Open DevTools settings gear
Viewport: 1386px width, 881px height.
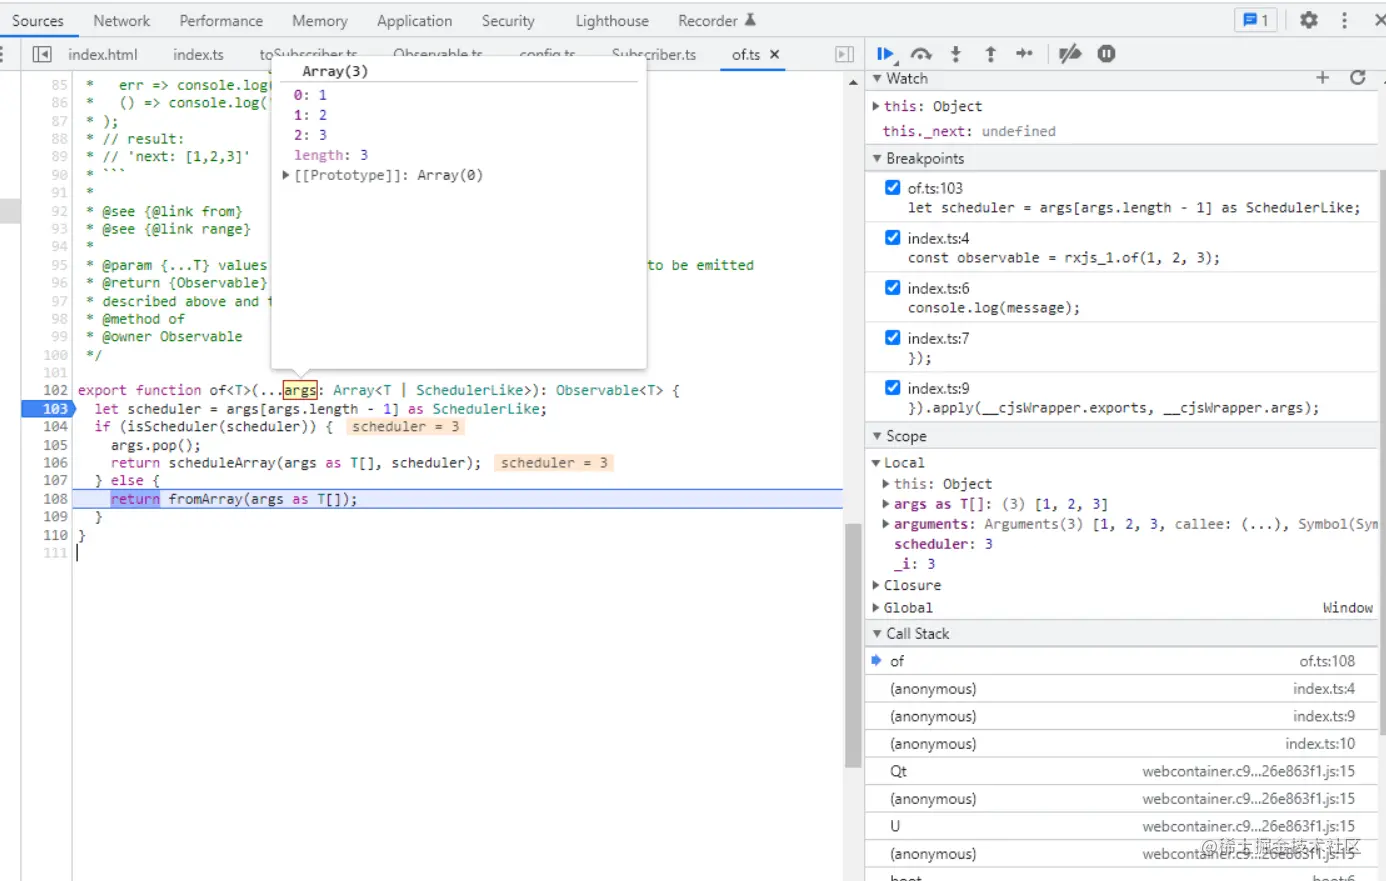click(1308, 20)
